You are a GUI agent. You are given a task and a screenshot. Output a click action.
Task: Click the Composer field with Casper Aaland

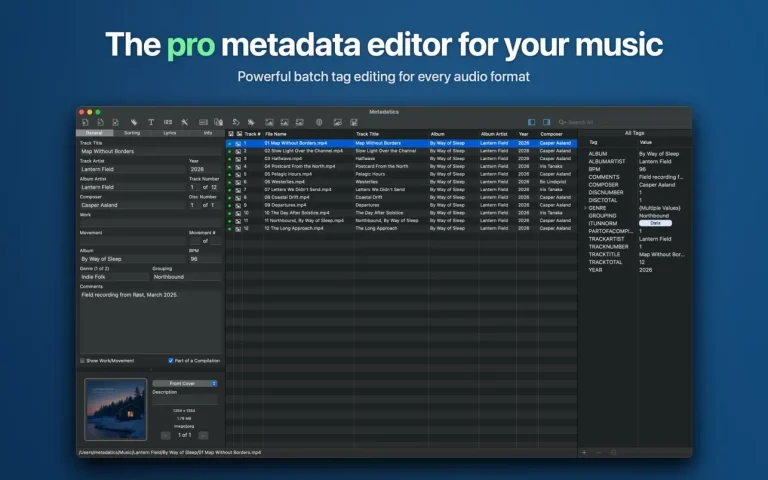pyautogui.click(x=133, y=205)
